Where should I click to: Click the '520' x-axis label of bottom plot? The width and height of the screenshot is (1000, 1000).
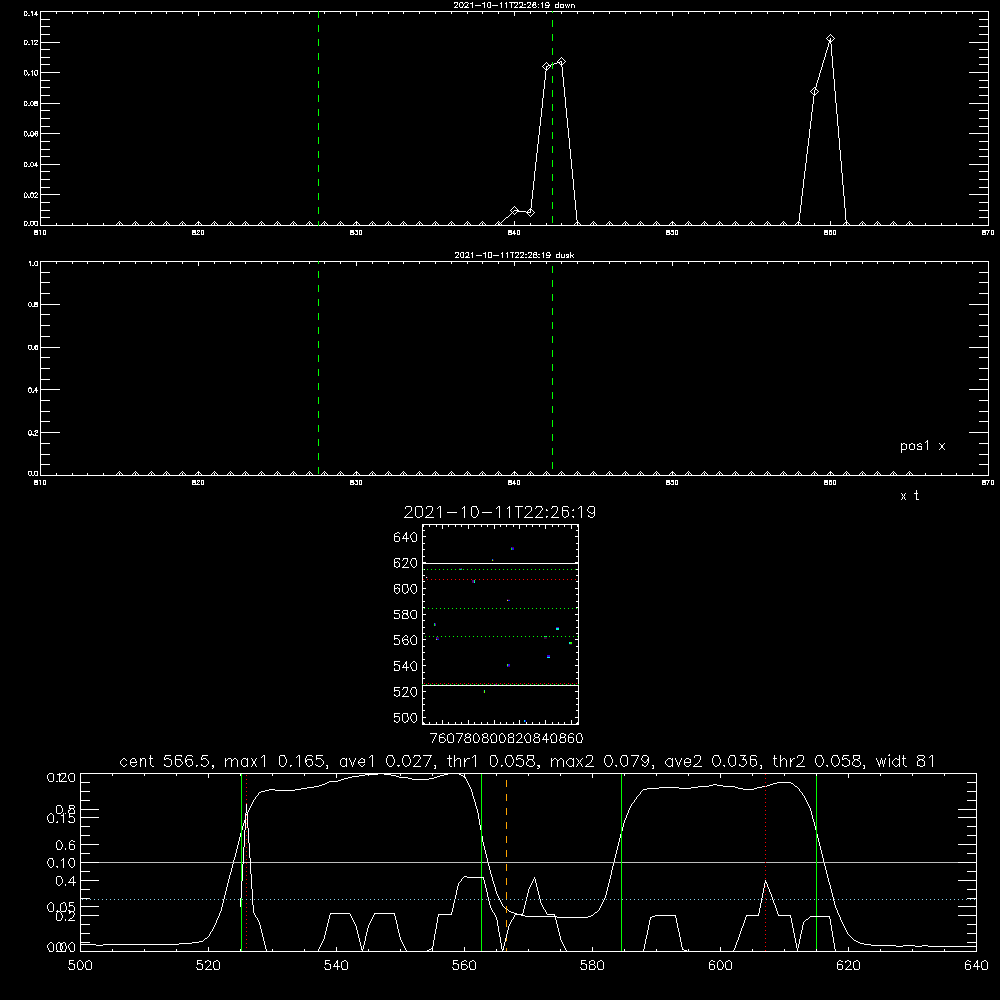(x=208, y=966)
